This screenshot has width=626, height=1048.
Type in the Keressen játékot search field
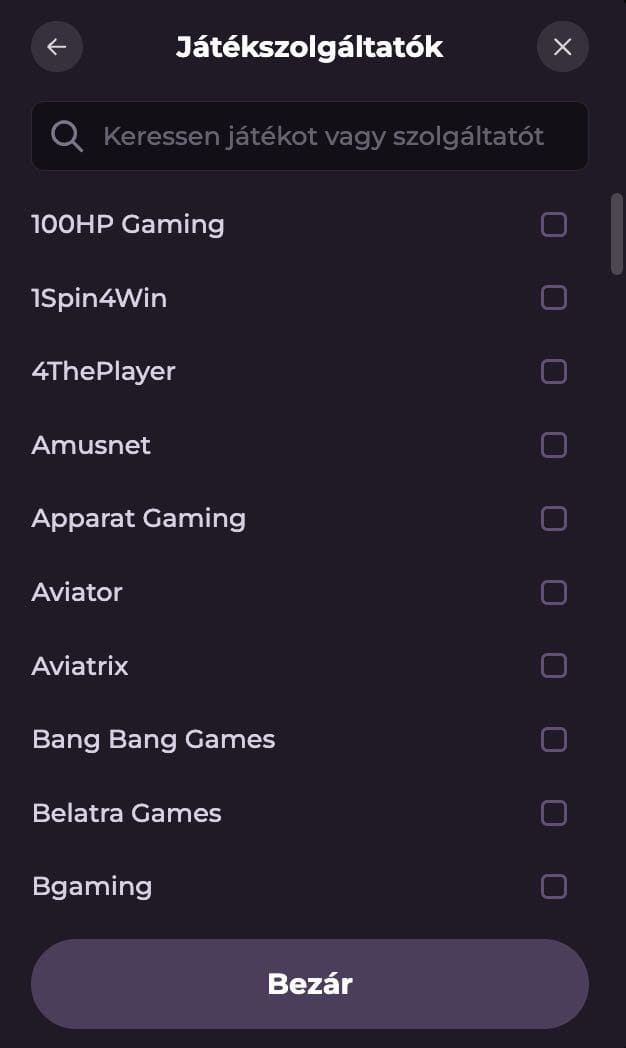[x=325, y=136]
